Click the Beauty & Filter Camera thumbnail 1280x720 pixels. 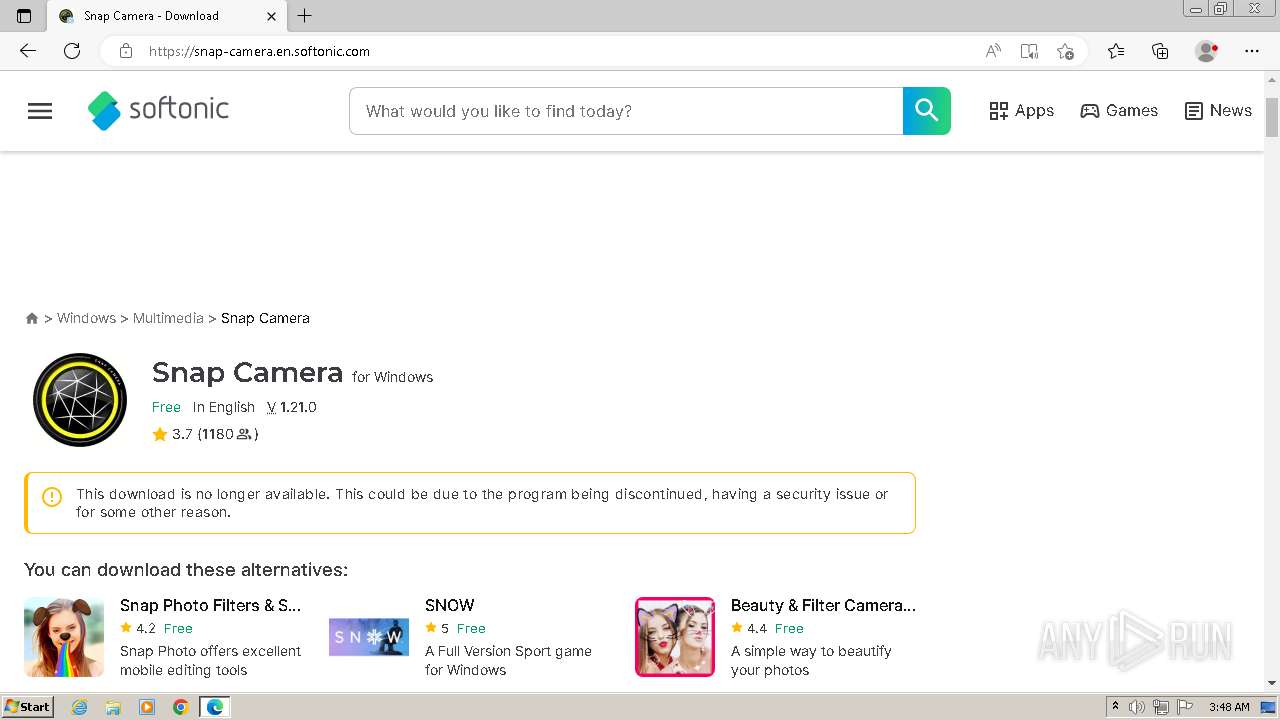[x=675, y=637]
